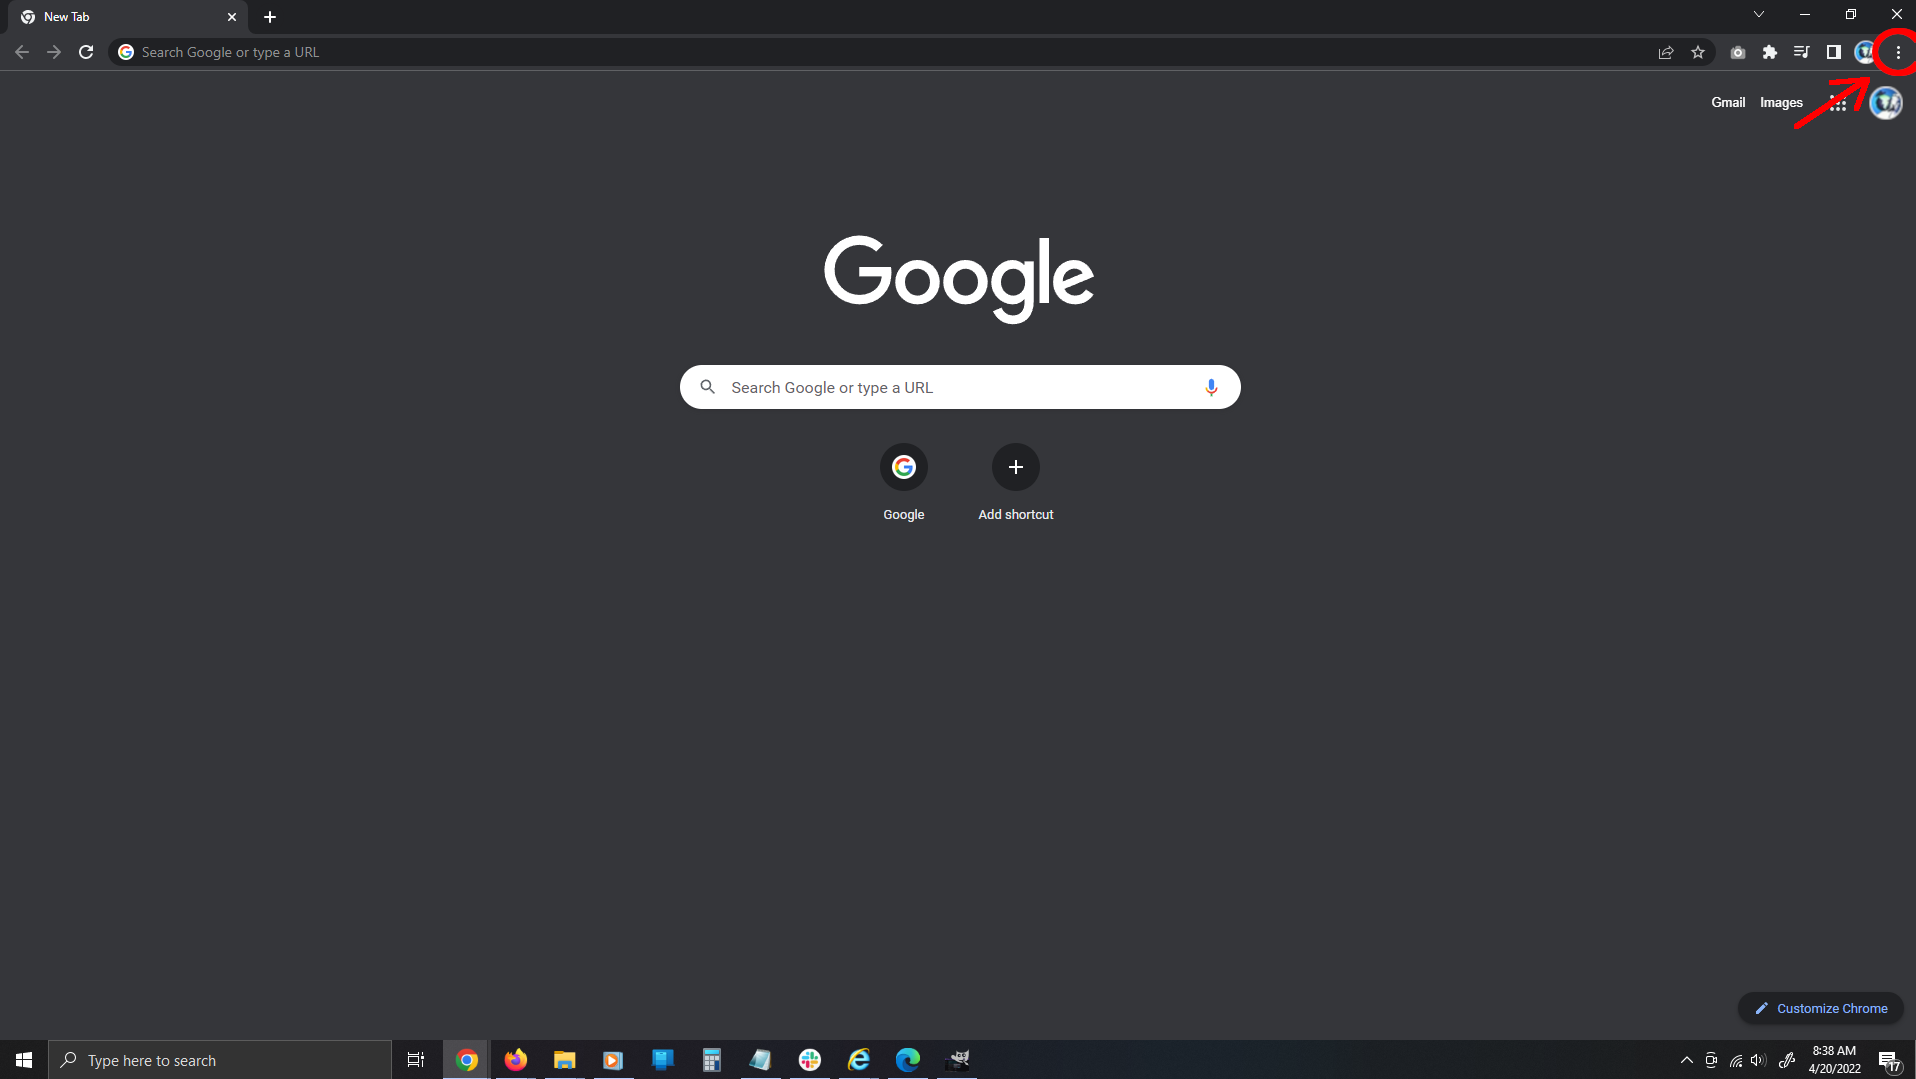Launch Microsoft Edge from taskbar
Viewport: 1916px width, 1079px height.
(908, 1060)
